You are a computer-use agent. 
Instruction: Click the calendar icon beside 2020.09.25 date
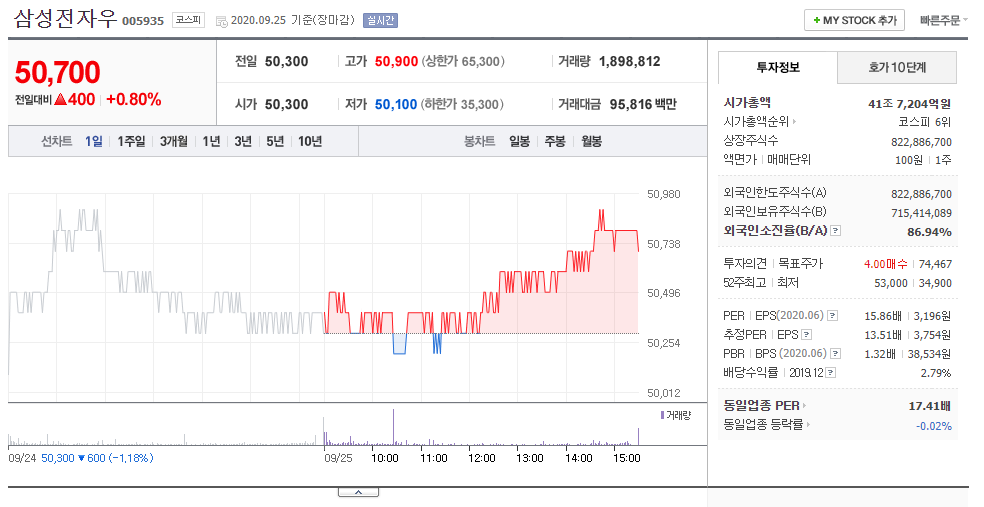pyautogui.click(x=222, y=21)
